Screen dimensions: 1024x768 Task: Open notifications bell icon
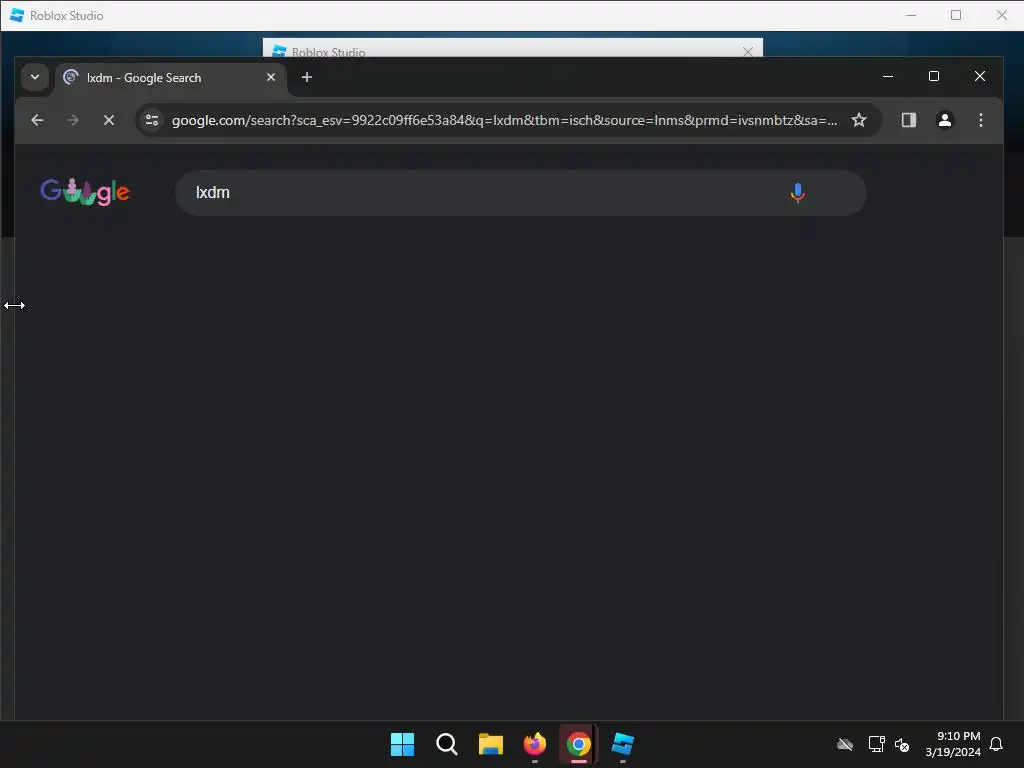[996, 744]
